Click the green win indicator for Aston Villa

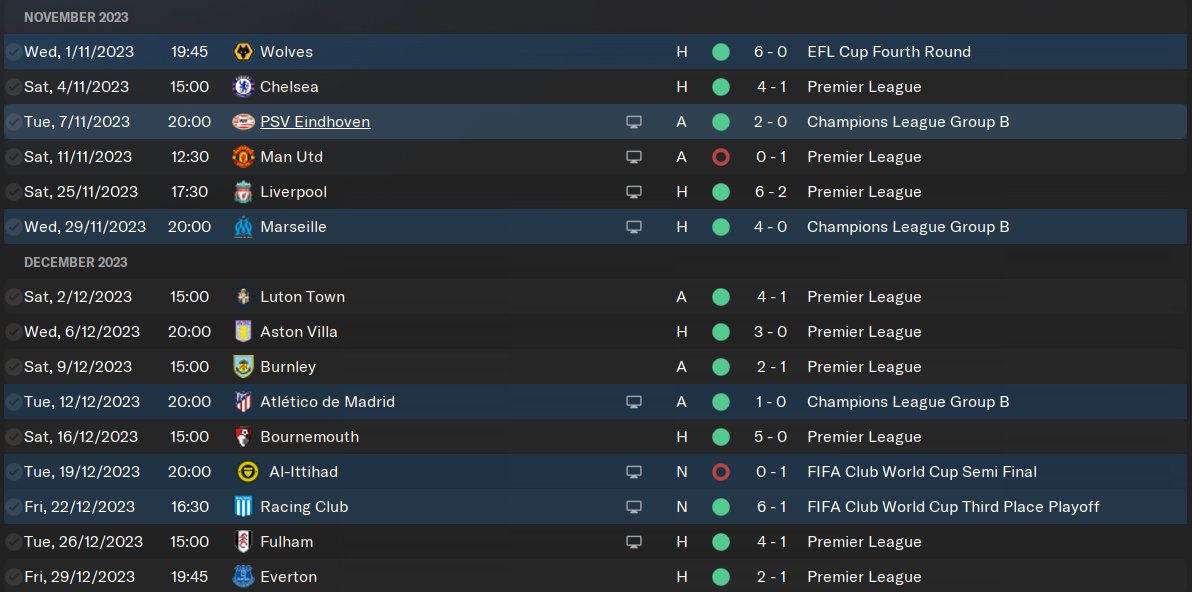click(x=720, y=332)
